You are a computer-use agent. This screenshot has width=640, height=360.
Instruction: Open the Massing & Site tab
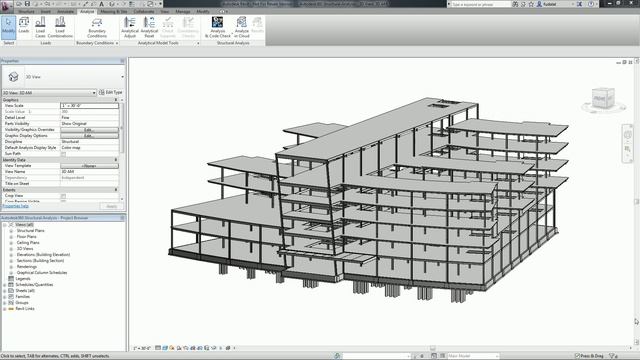[x=113, y=11]
